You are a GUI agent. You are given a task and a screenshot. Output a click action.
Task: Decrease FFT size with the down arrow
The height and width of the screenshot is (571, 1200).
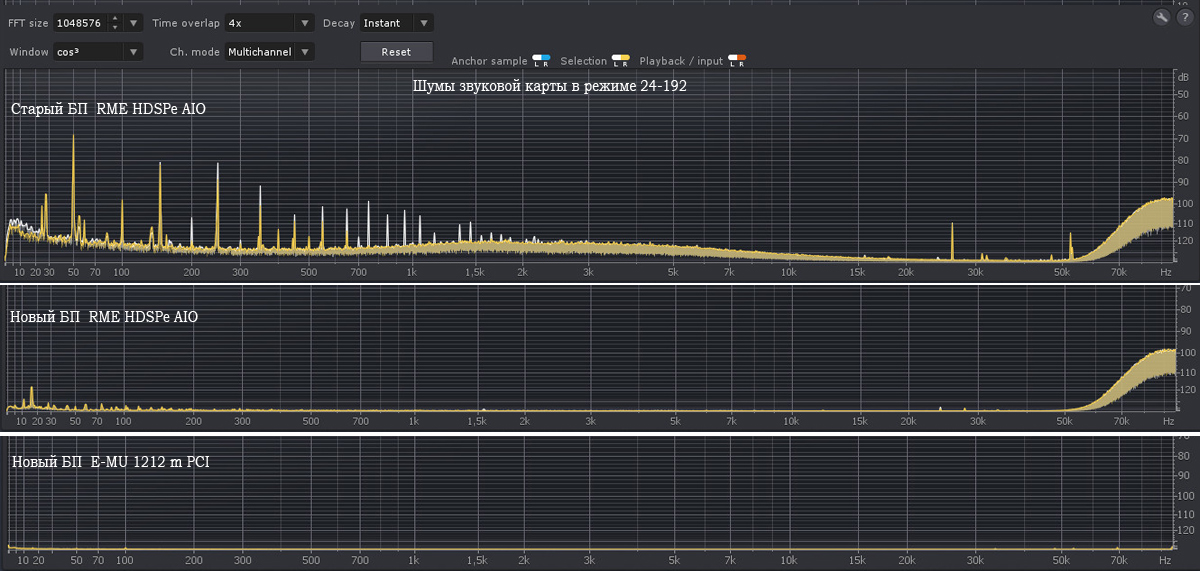115,26
